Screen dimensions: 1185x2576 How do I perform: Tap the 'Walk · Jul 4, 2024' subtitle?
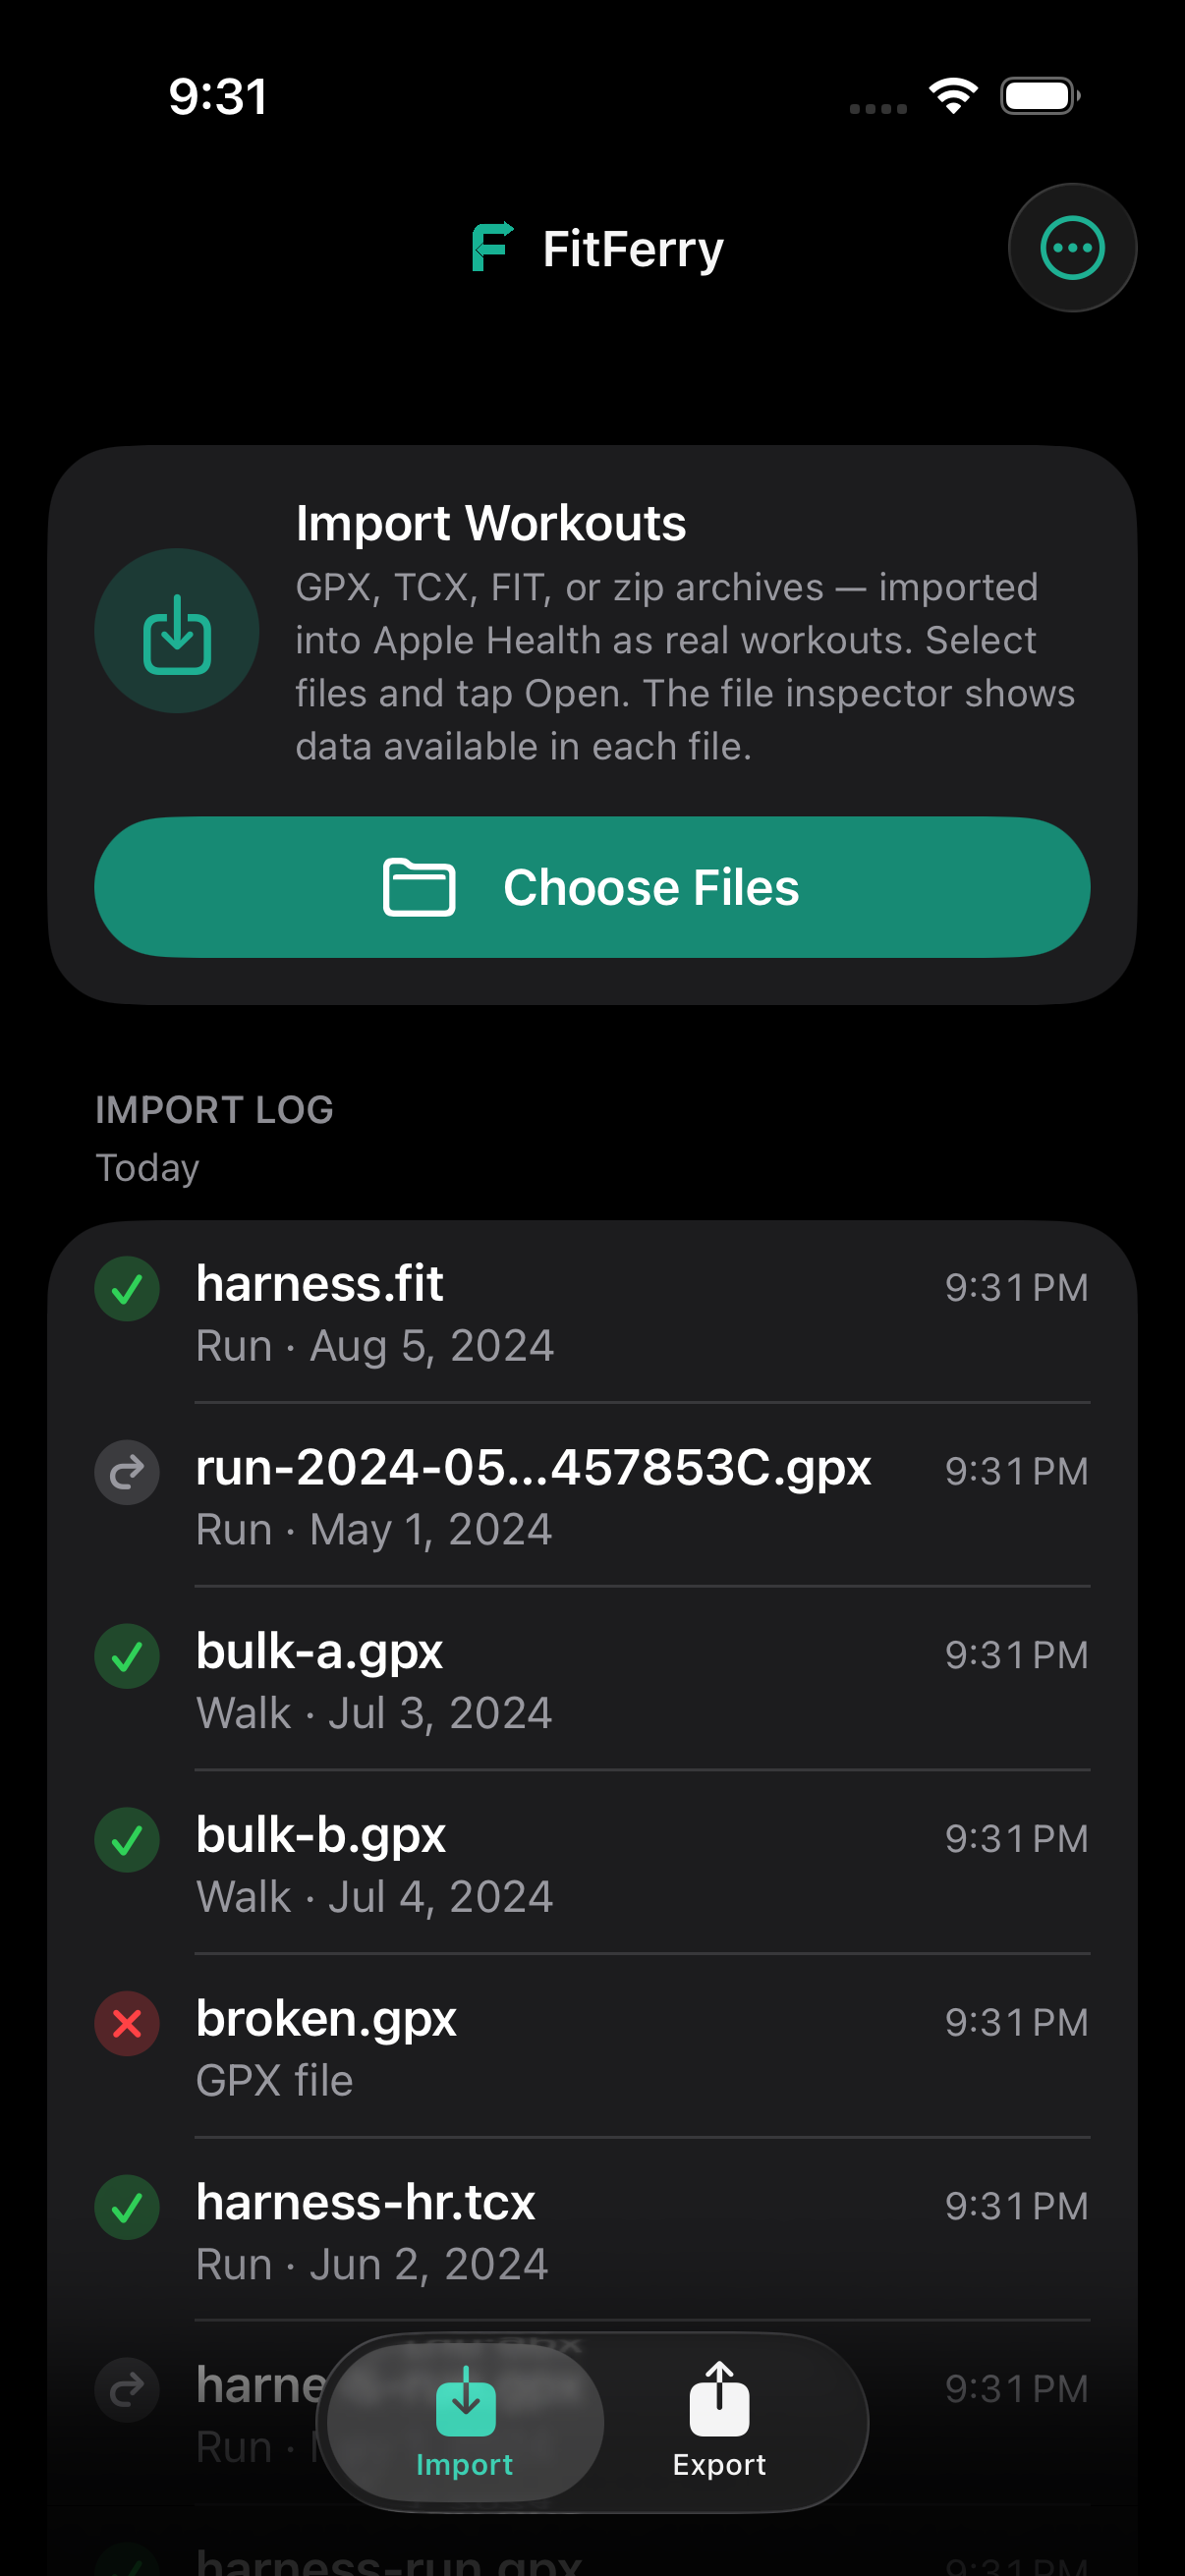(x=375, y=1897)
